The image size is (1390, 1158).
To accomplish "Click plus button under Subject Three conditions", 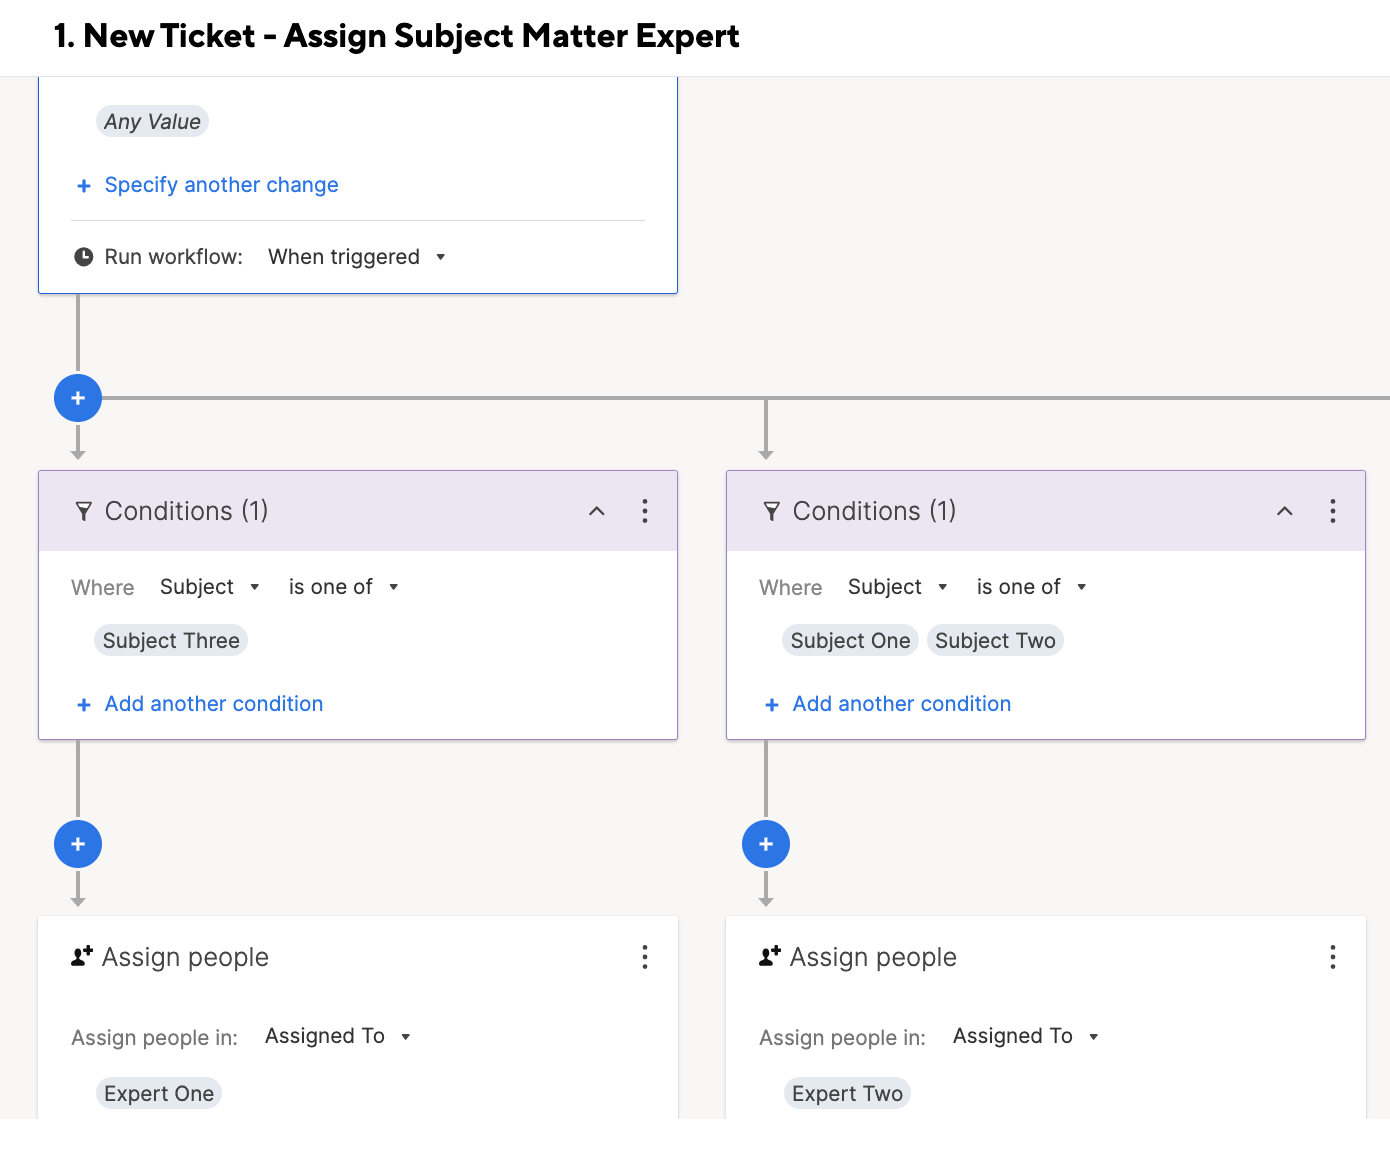I will pos(78,844).
